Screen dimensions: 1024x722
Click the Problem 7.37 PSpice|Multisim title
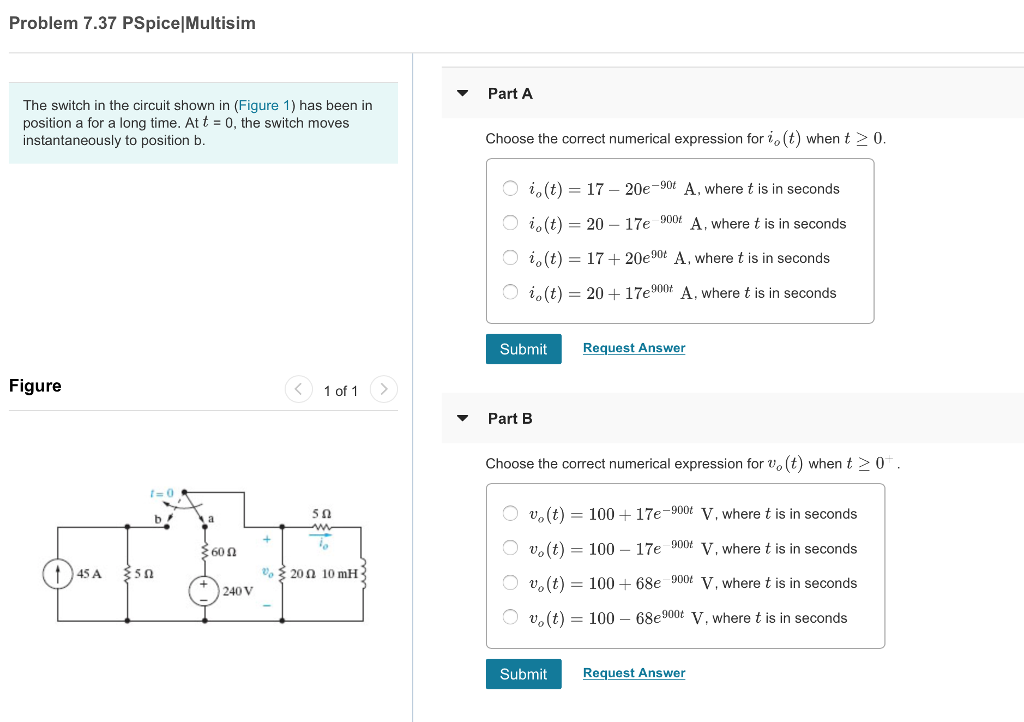131,22
